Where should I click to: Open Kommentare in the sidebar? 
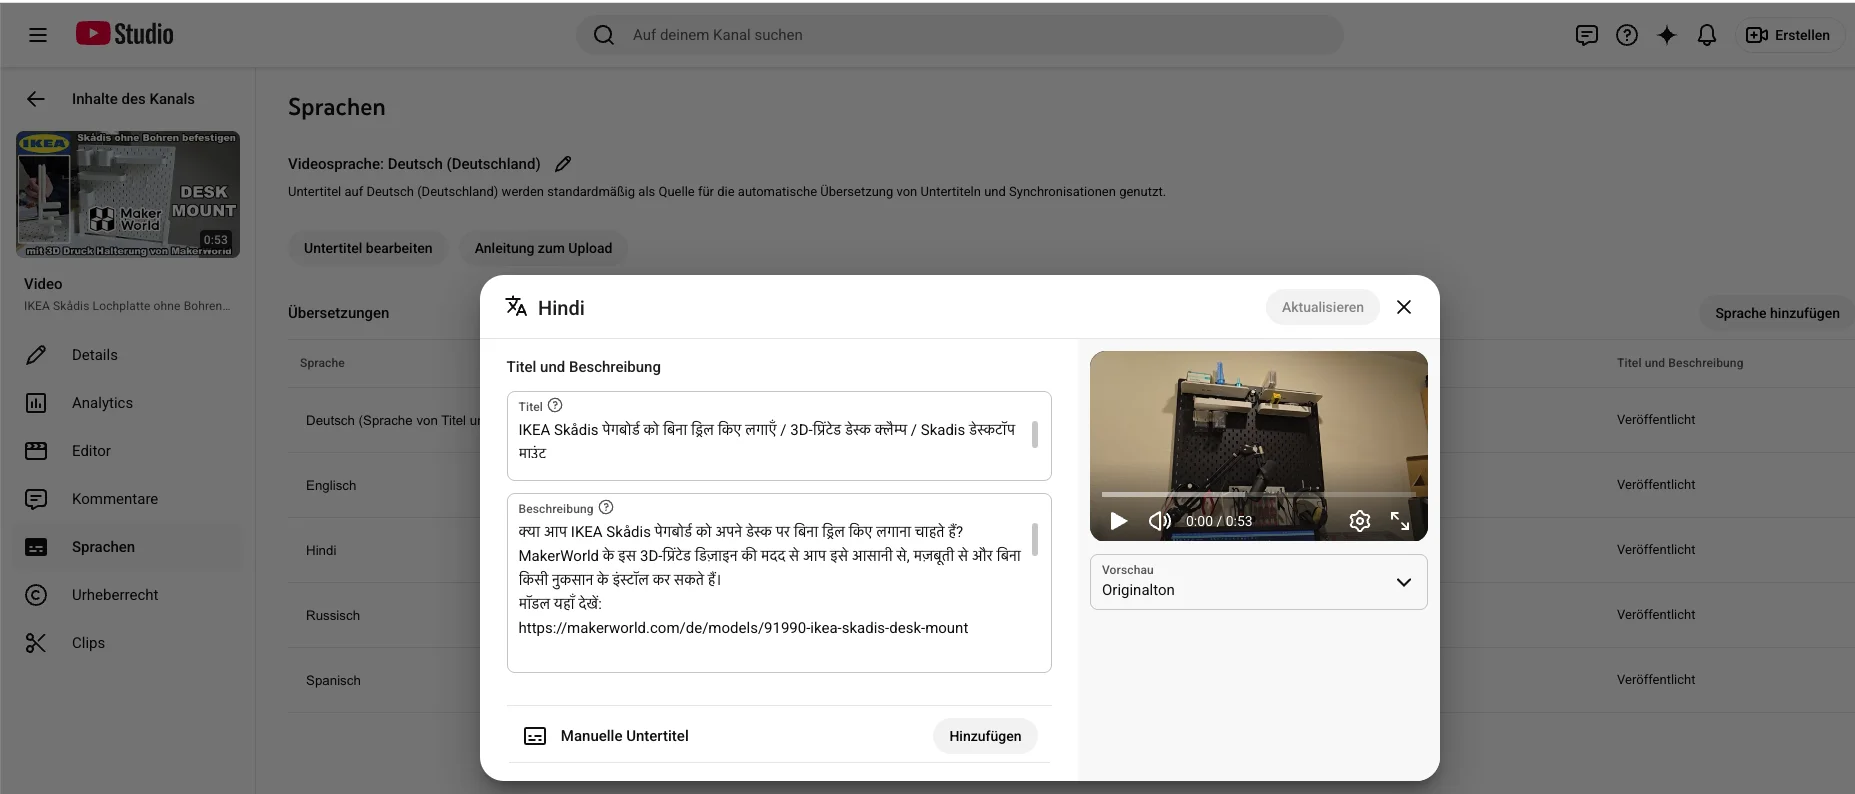click(128, 499)
